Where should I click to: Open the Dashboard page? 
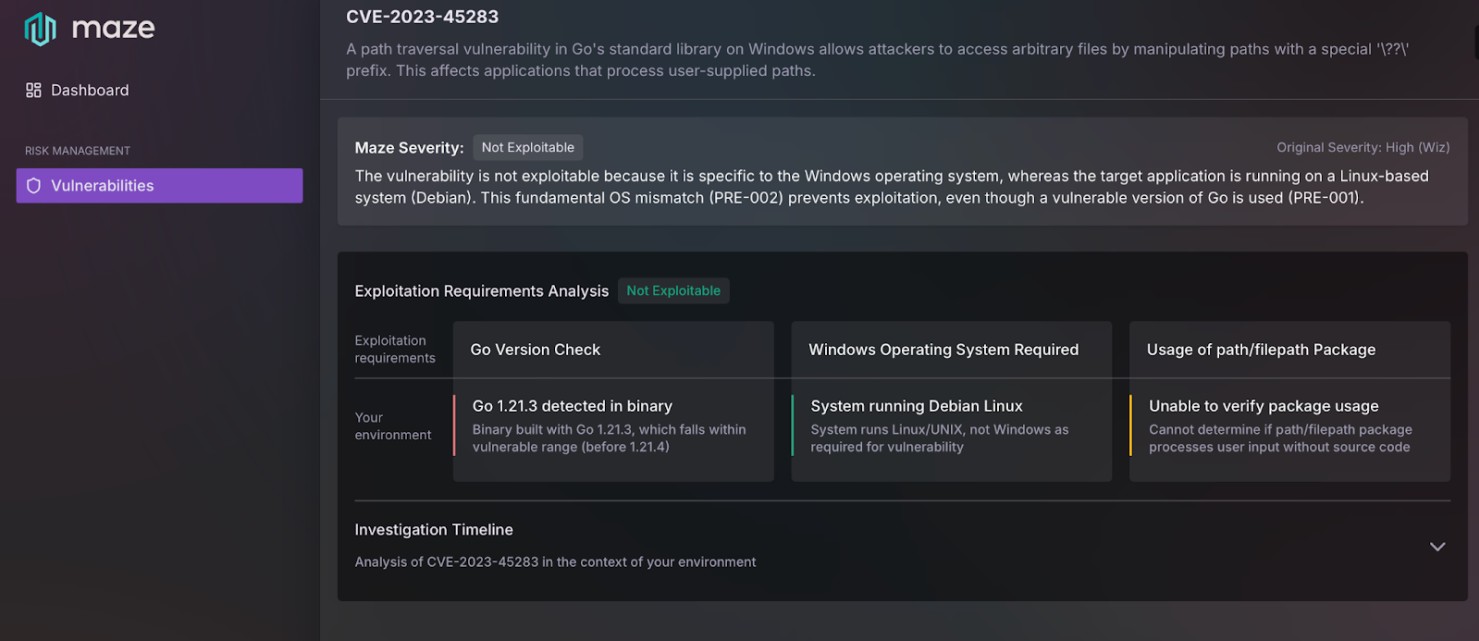(x=89, y=90)
